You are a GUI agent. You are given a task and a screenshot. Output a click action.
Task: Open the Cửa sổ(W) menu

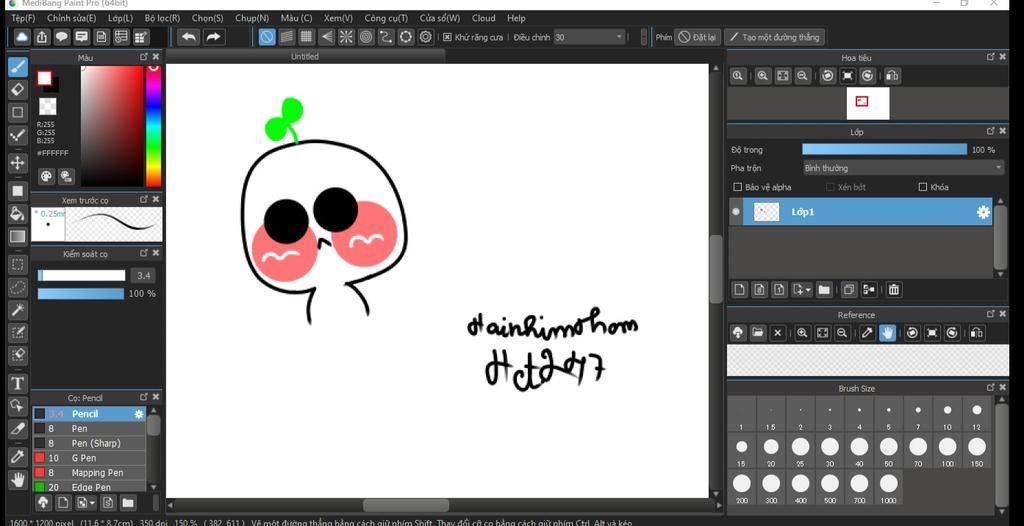click(440, 18)
